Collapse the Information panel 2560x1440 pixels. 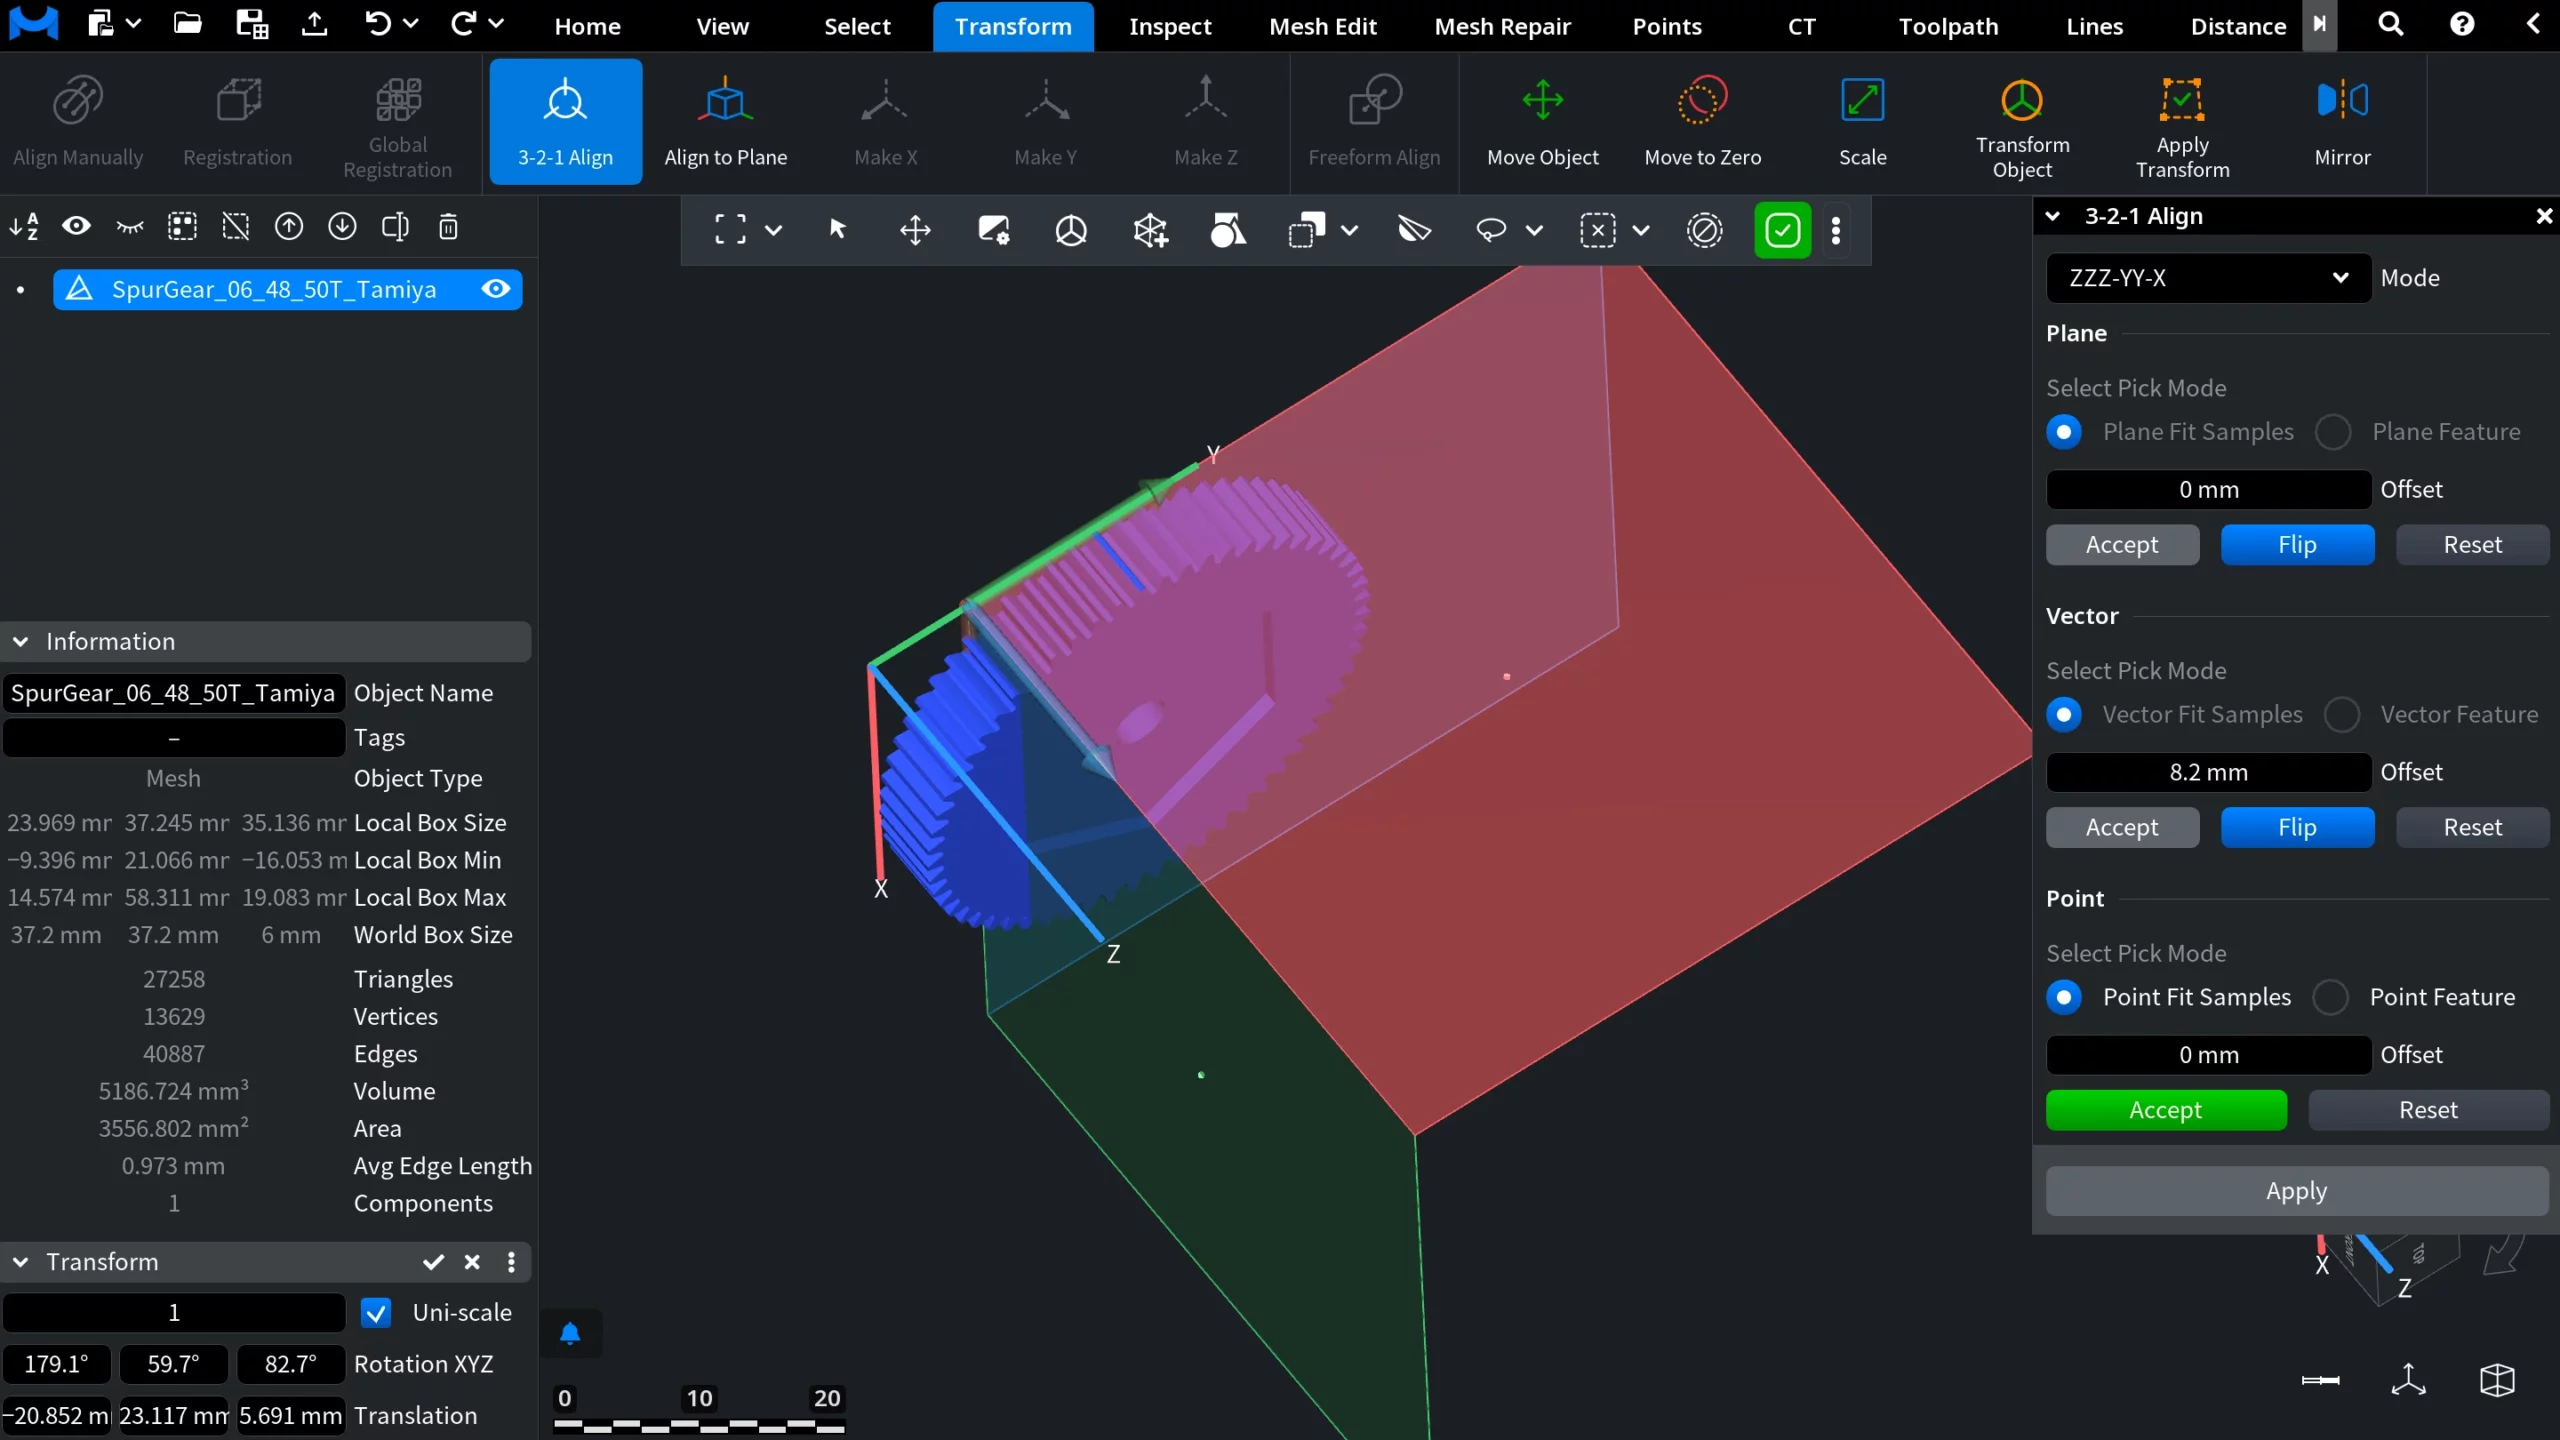(x=21, y=641)
